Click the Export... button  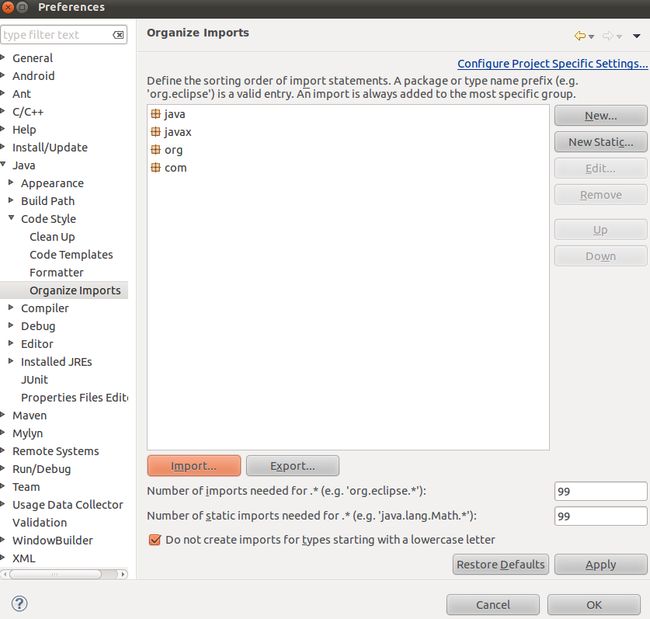point(293,466)
